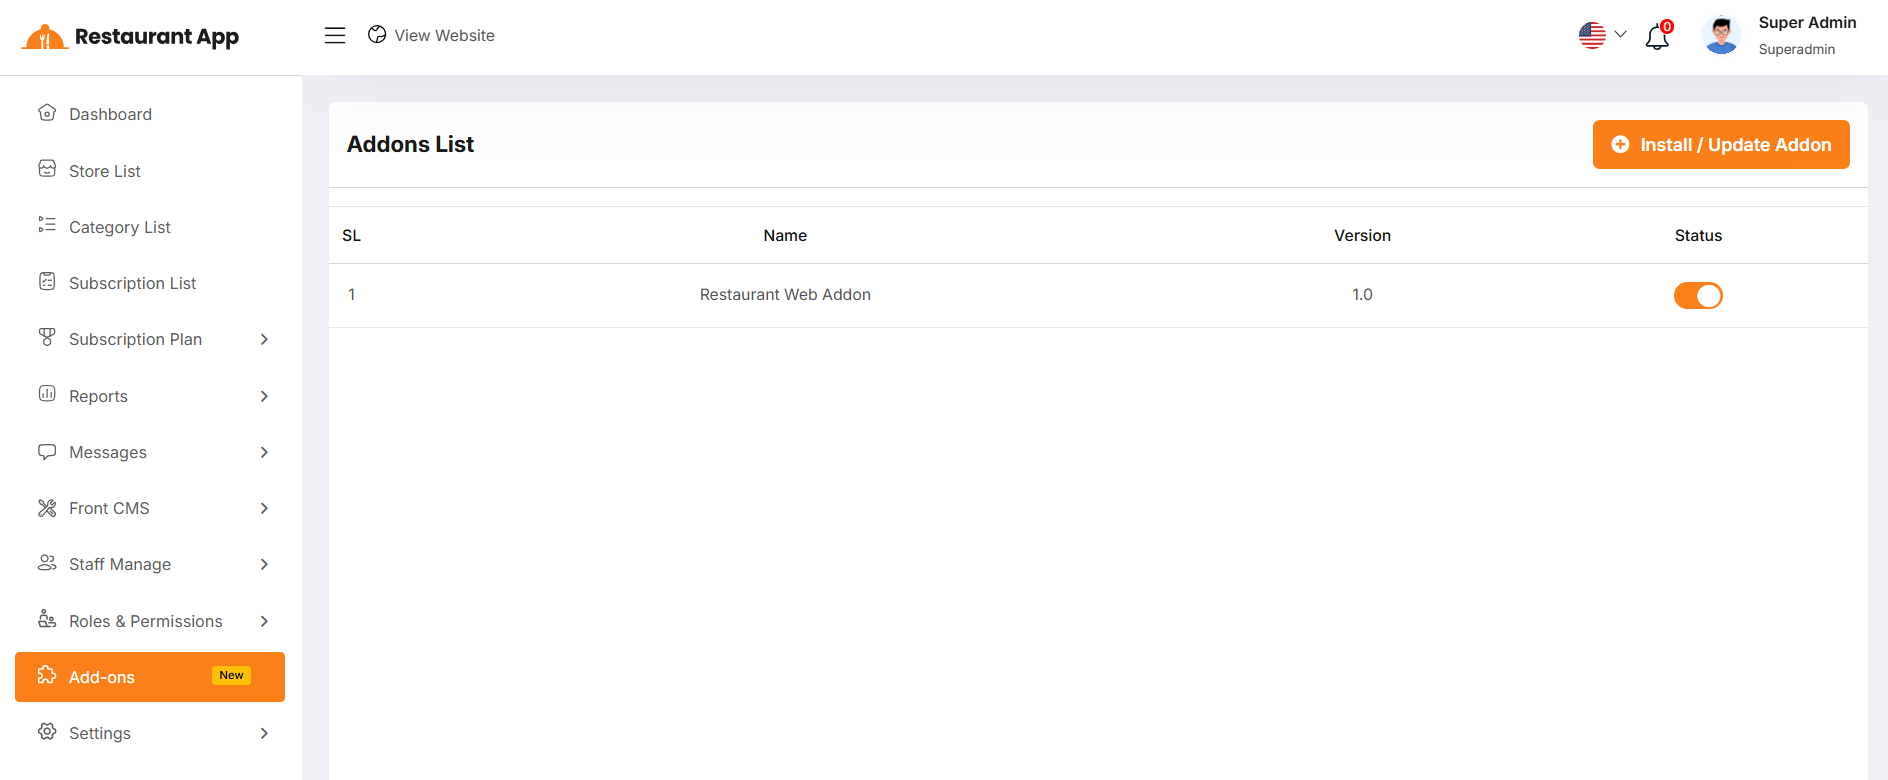Expand the Subscription Plan submenu chevron

[x=264, y=340]
